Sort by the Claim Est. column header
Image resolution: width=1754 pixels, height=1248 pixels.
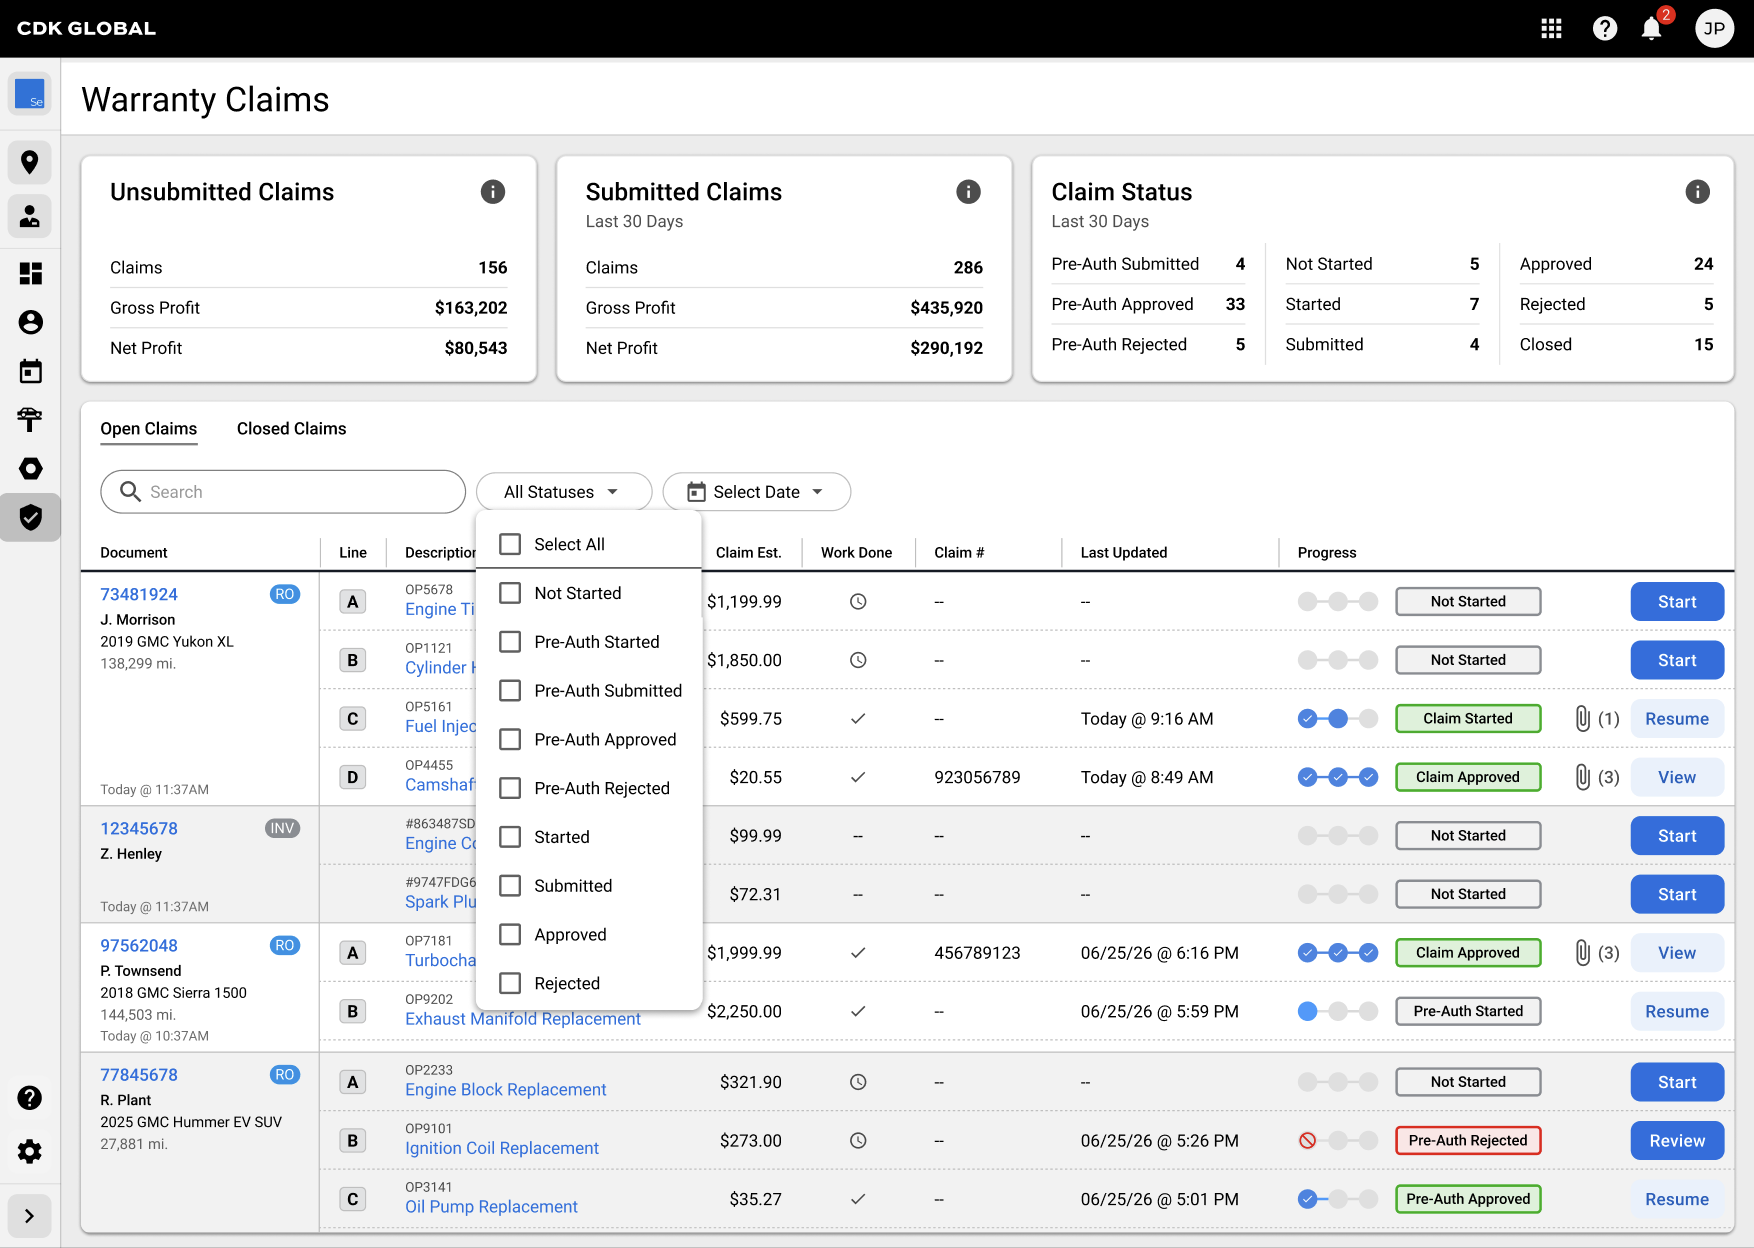(x=748, y=553)
